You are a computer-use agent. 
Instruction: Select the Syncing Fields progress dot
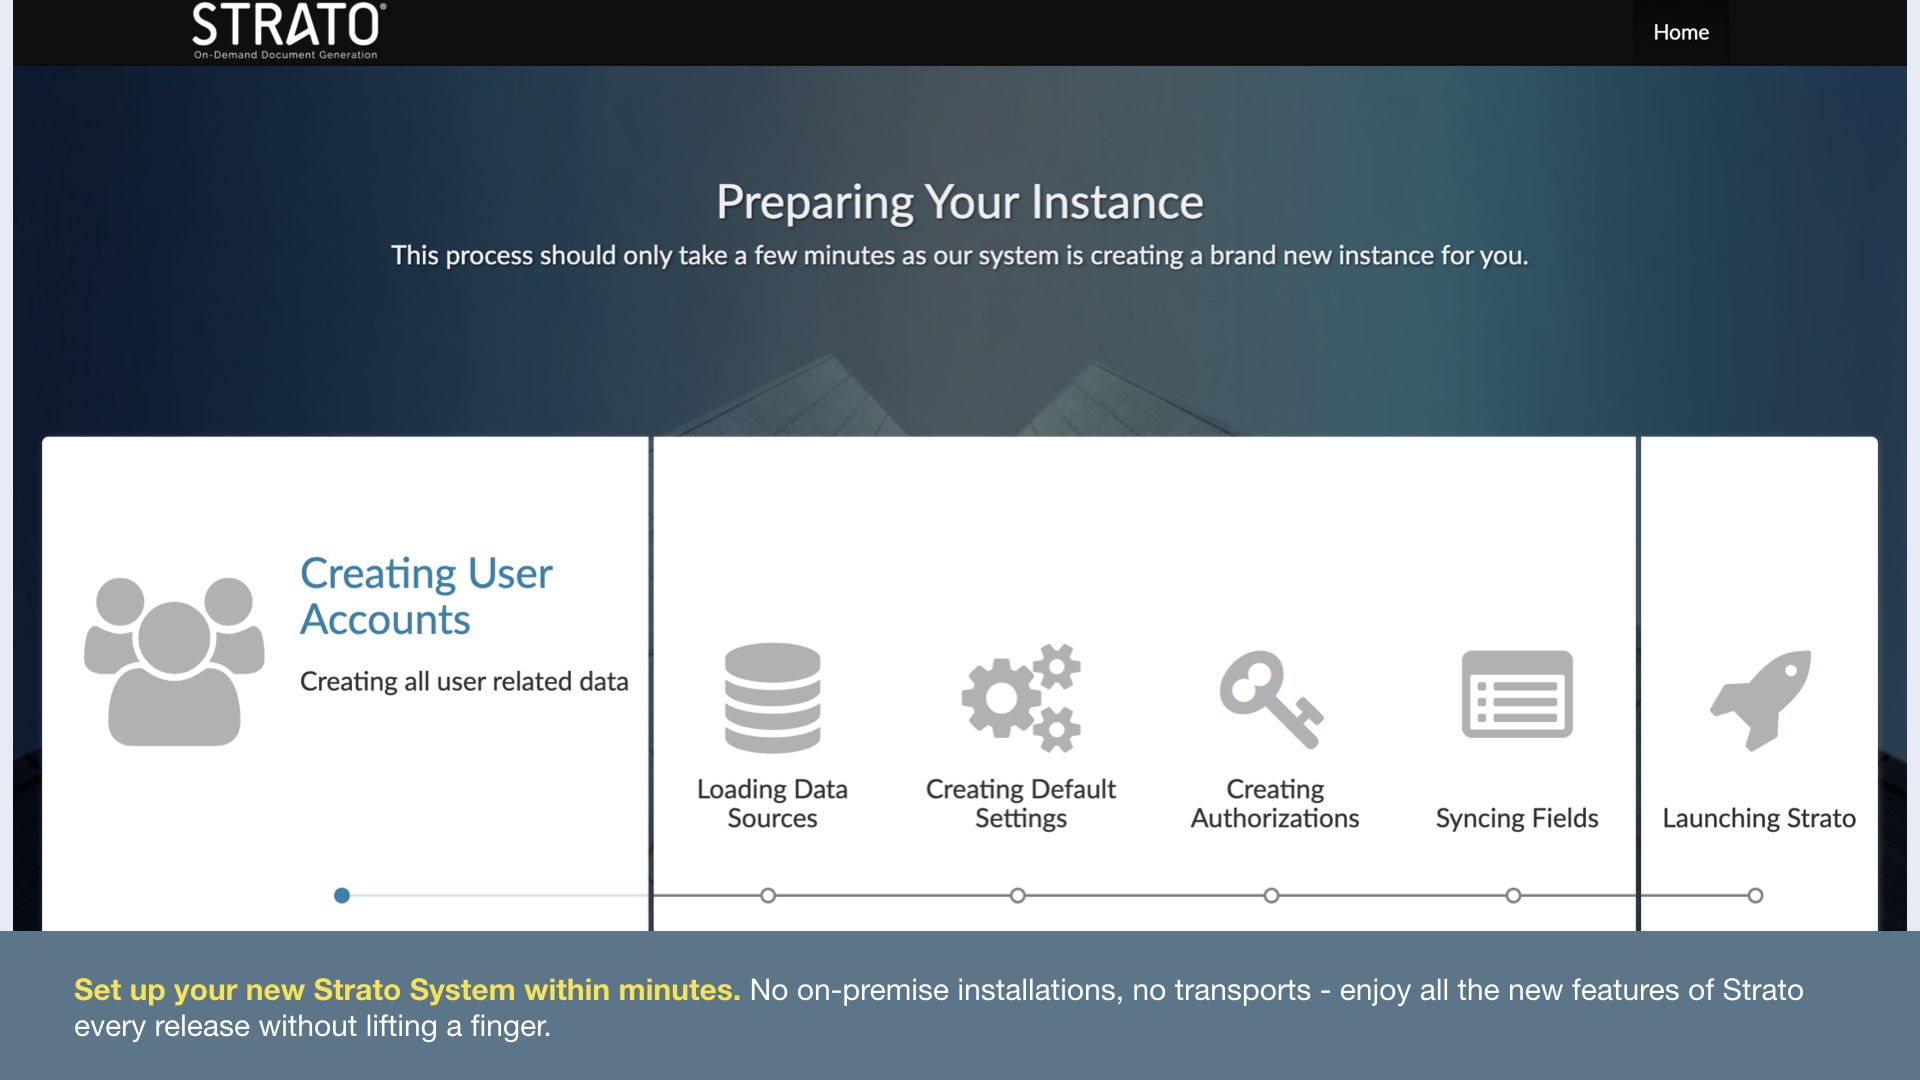pos(1513,895)
